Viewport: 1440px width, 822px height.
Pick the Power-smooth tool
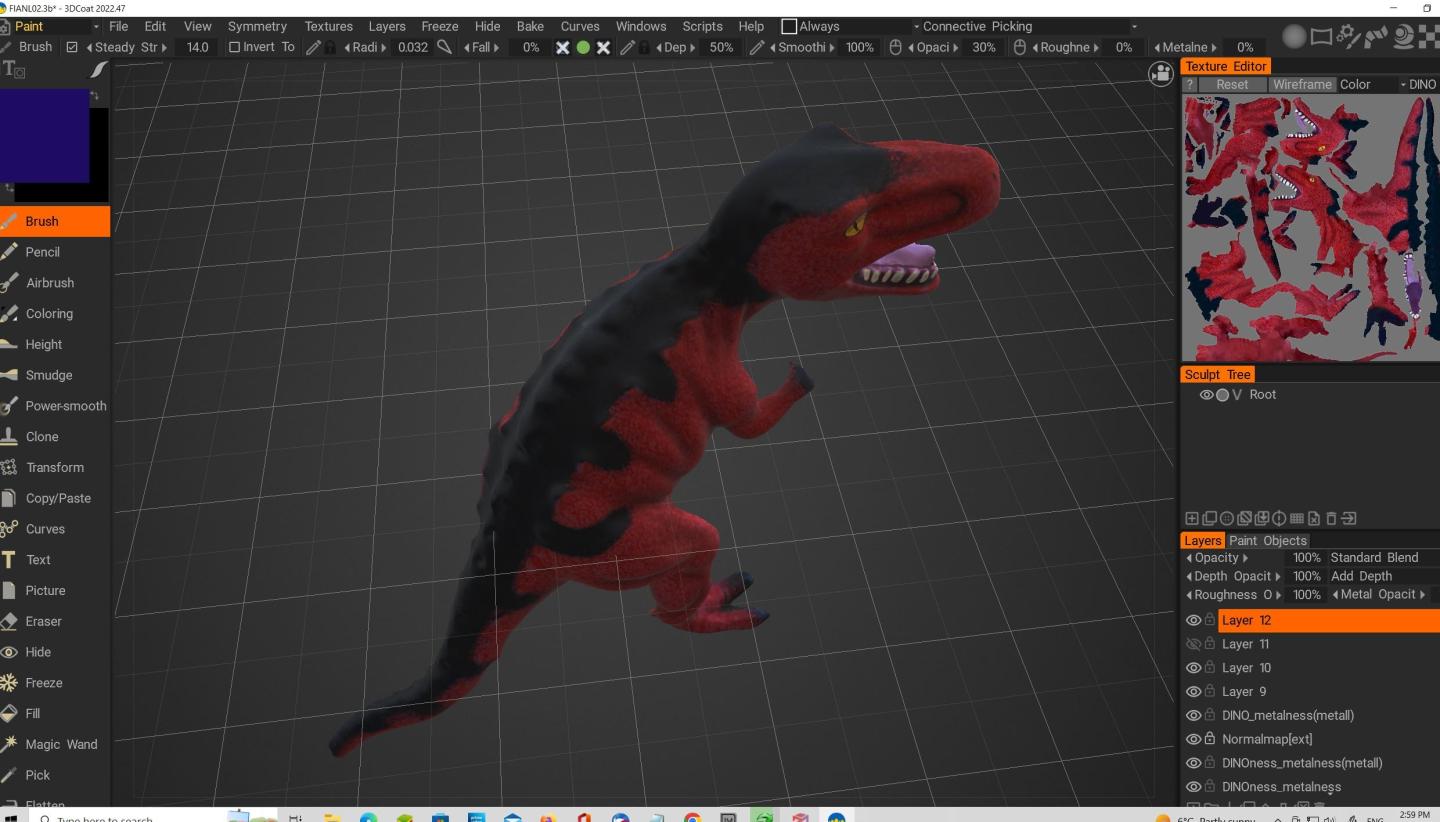click(x=54, y=406)
